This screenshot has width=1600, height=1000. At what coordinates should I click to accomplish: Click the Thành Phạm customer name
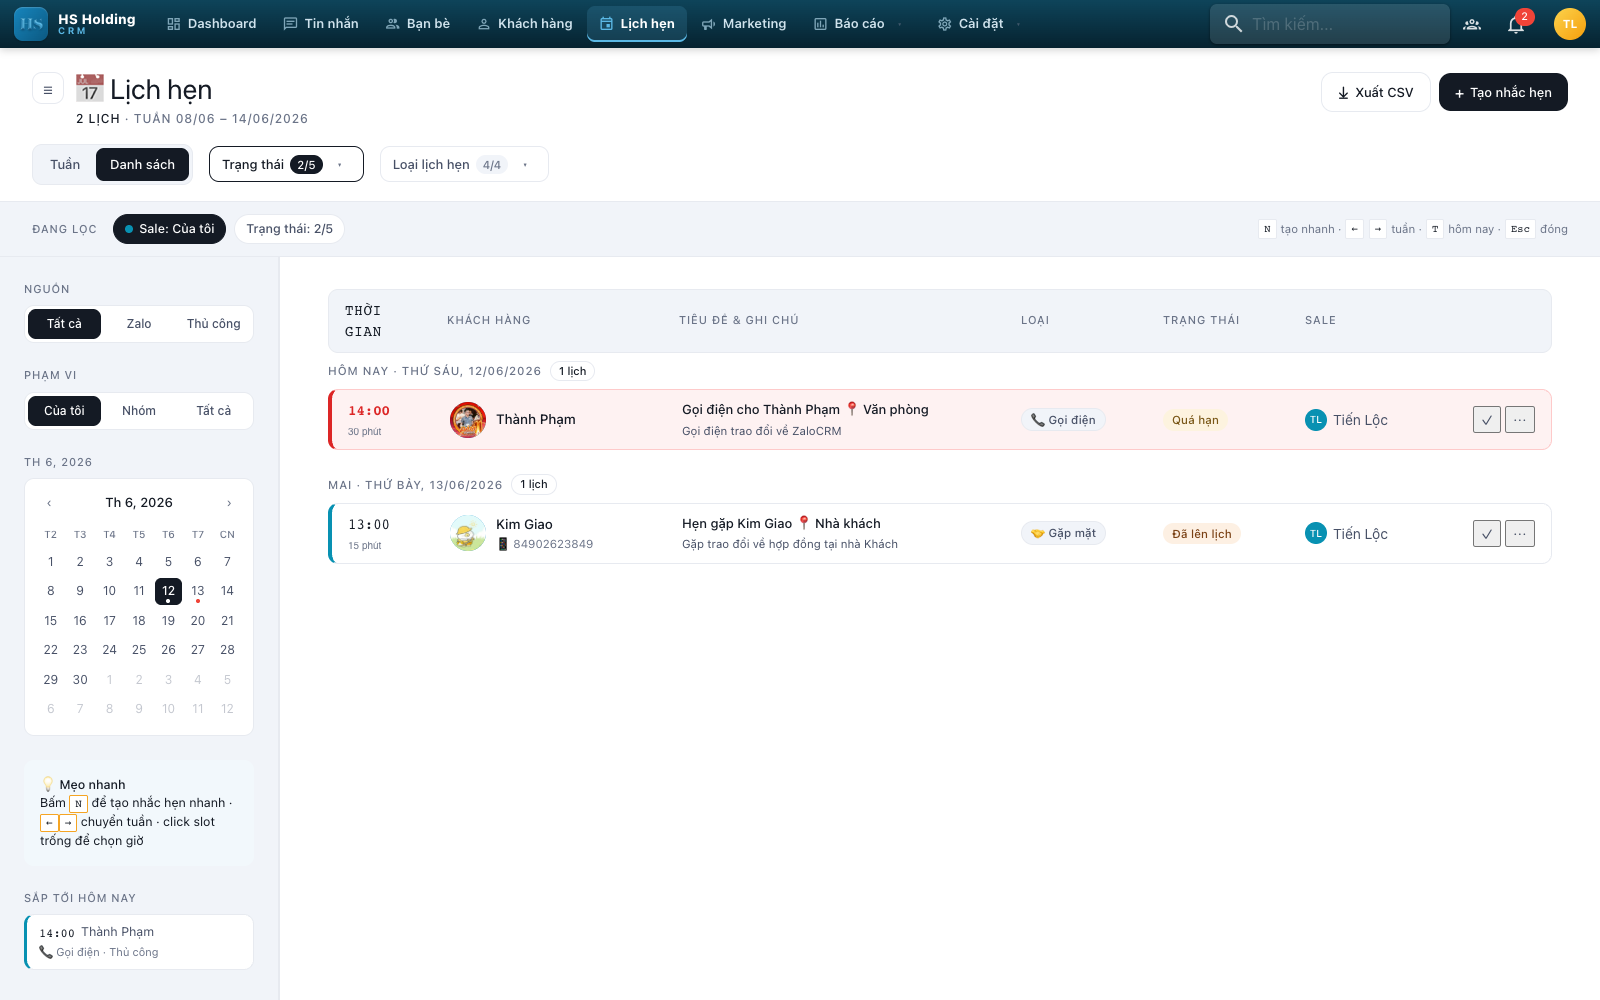point(536,420)
